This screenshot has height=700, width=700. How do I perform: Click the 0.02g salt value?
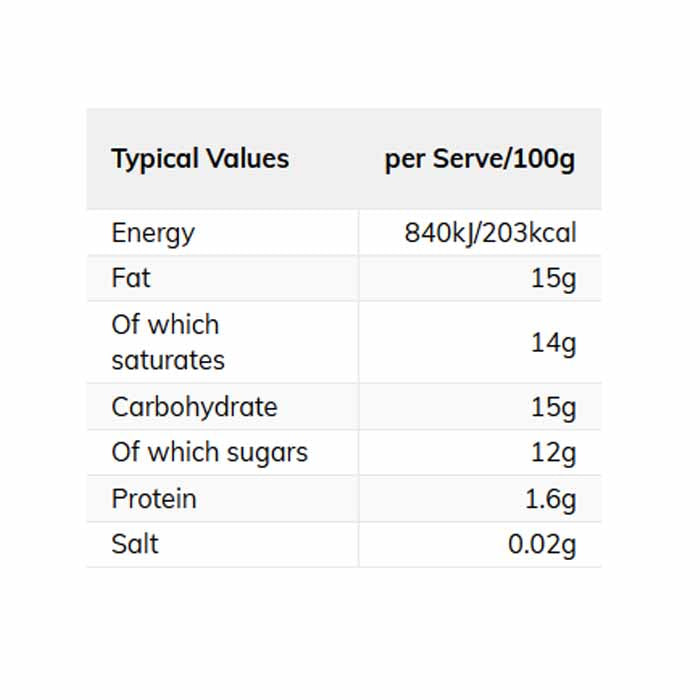(542, 544)
